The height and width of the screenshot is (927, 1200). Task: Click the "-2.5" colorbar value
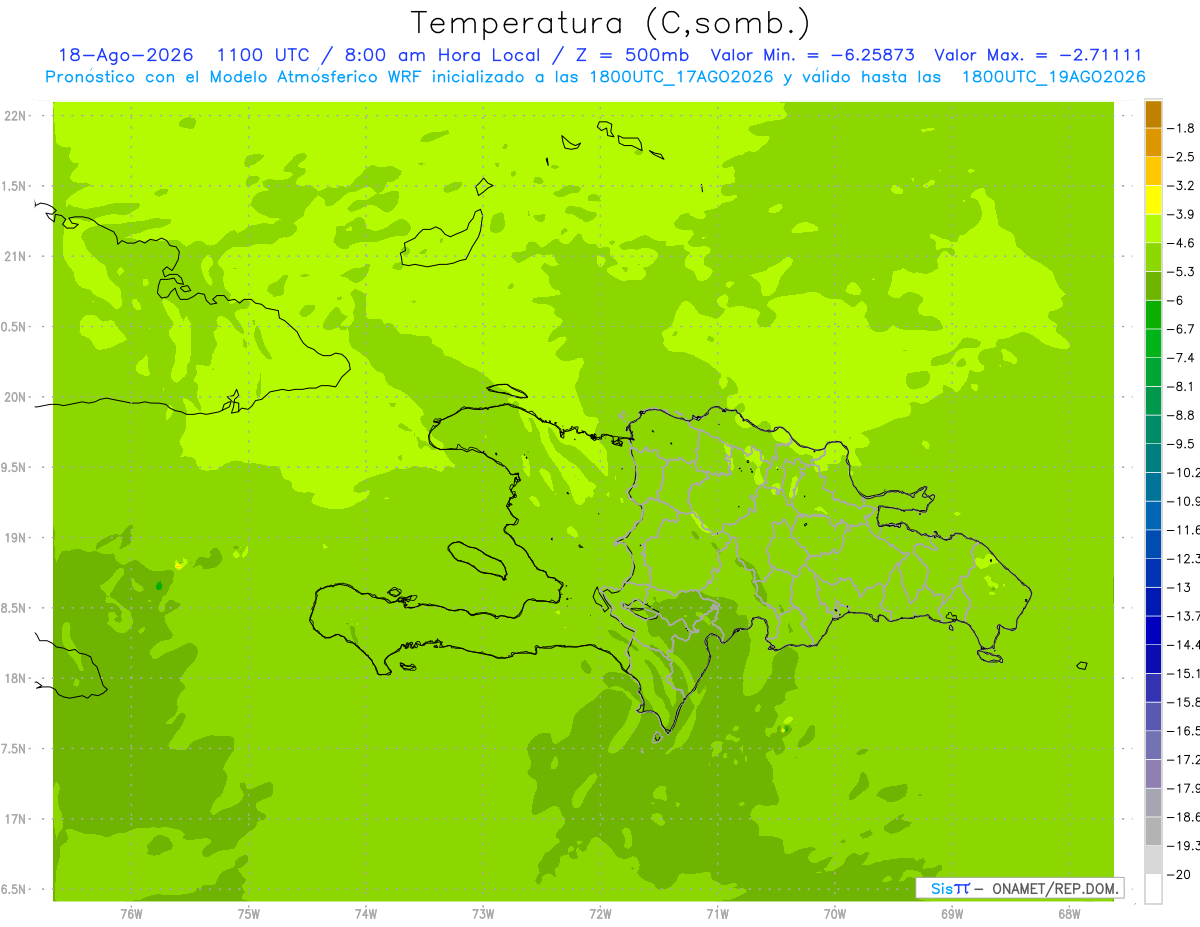[x=1181, y=157]
